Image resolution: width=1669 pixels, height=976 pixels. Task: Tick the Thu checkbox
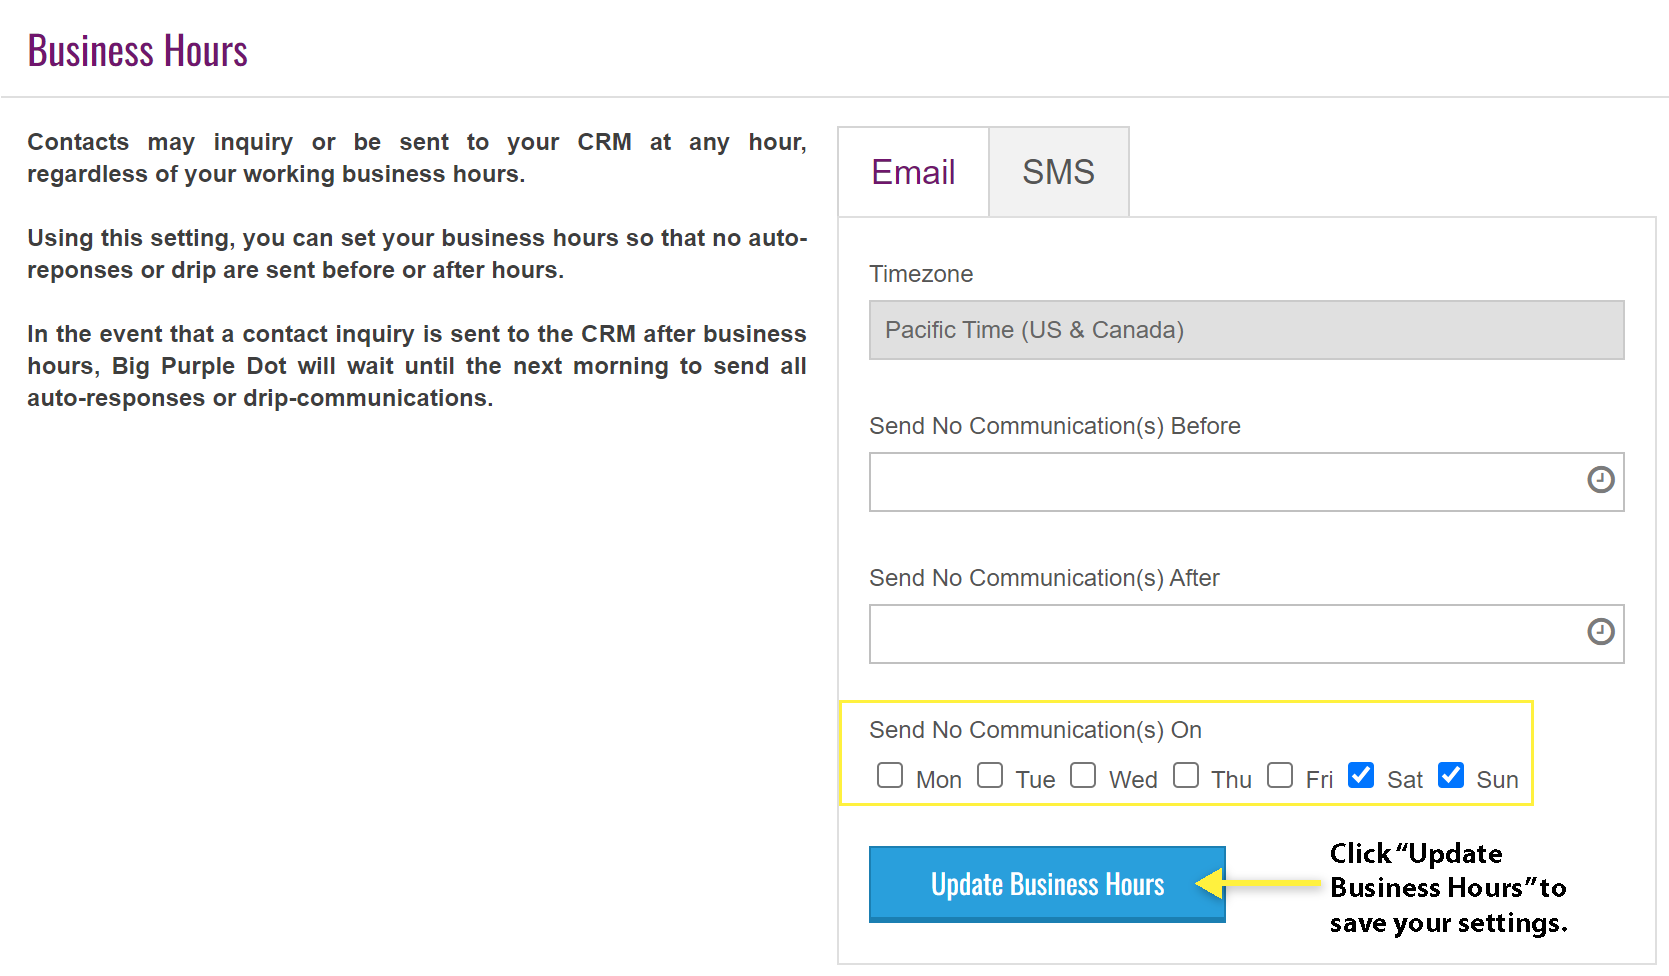(x=1186, y=776)
